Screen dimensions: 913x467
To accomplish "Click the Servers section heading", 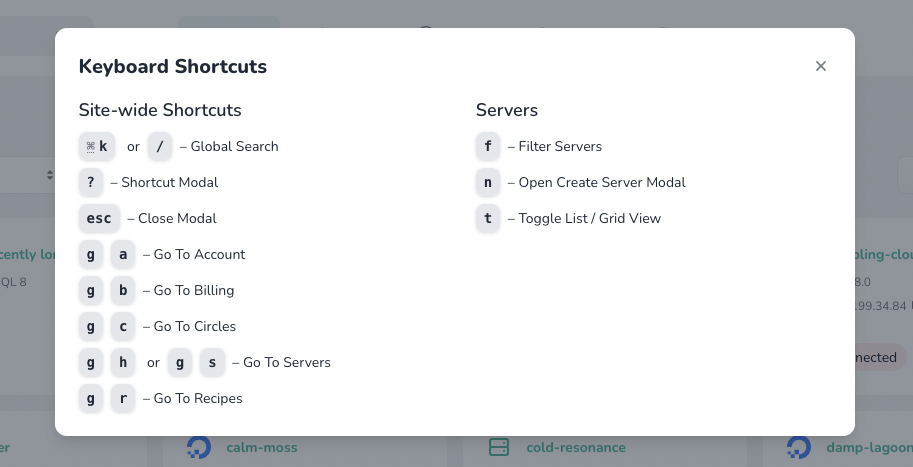I will [507, 110].
